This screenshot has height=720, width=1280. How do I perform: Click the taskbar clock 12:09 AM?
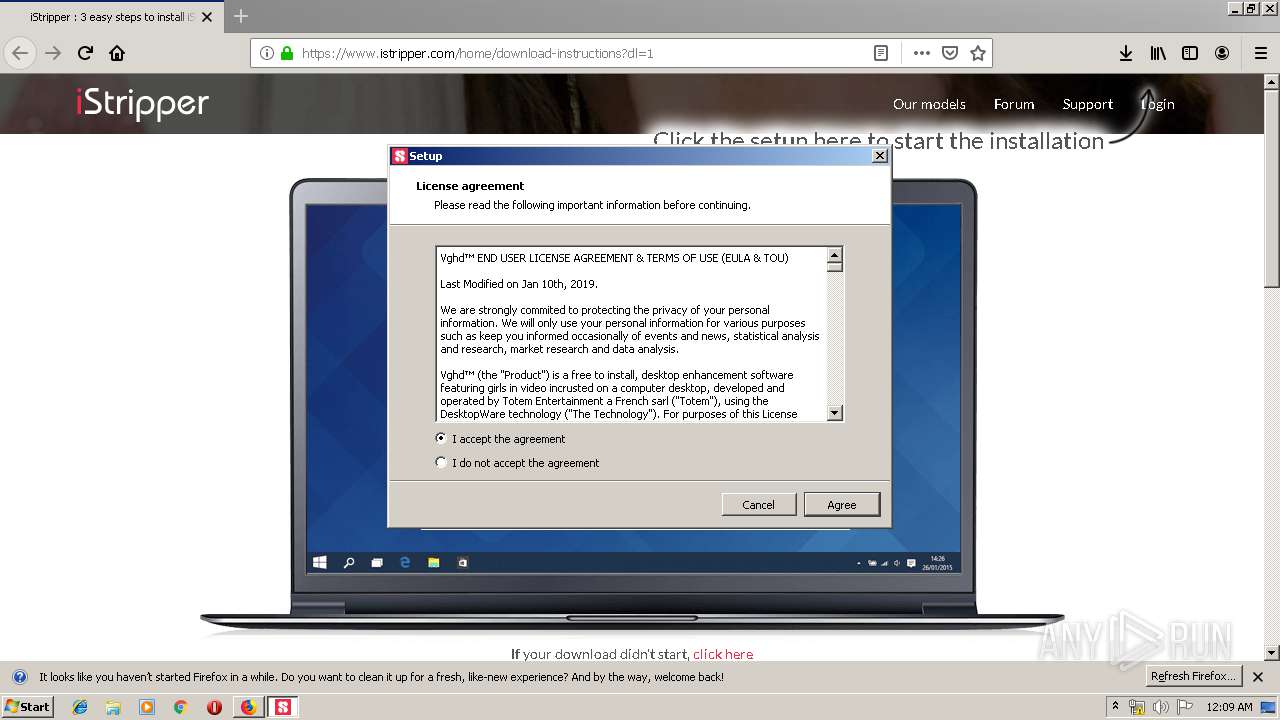coord(1229,707)
